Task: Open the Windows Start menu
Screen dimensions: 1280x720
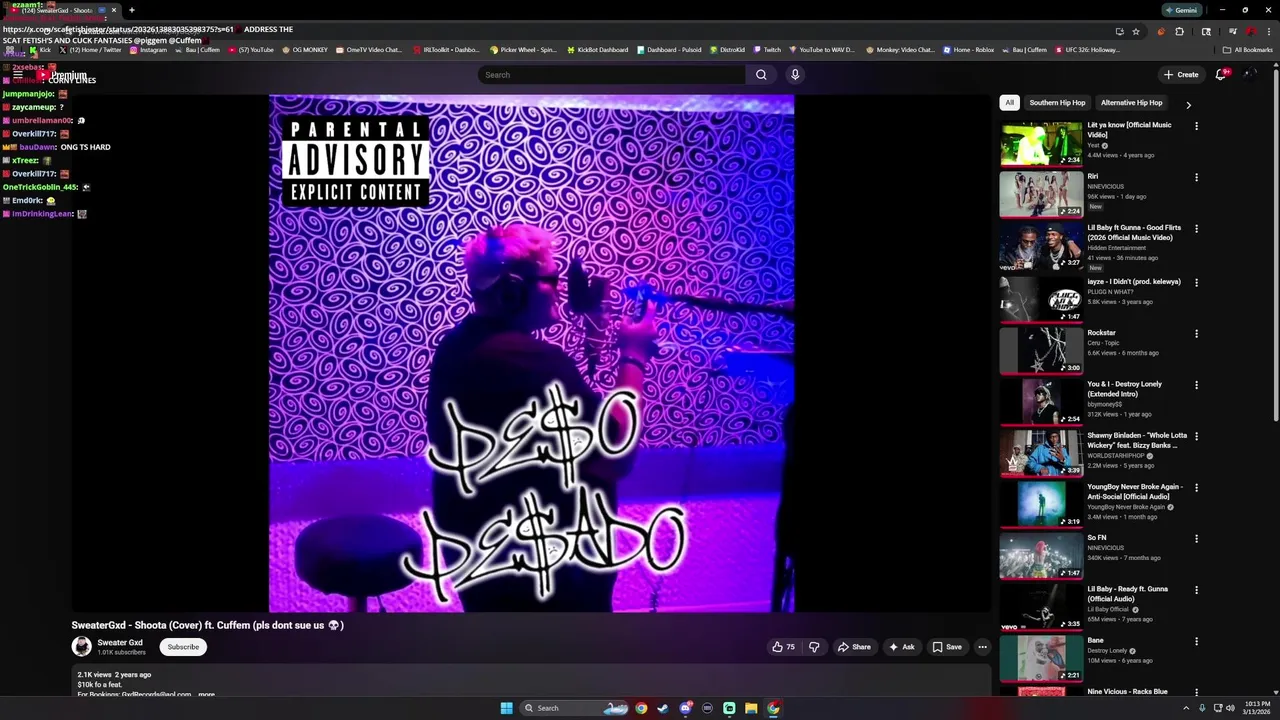Action: point(506,708)
